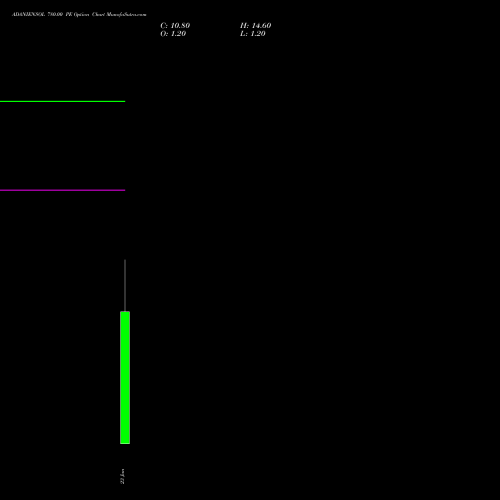Select the low value 'L: 1.20'
The height and width of the screenshot is (500, 500).
(x=253, y=34)
